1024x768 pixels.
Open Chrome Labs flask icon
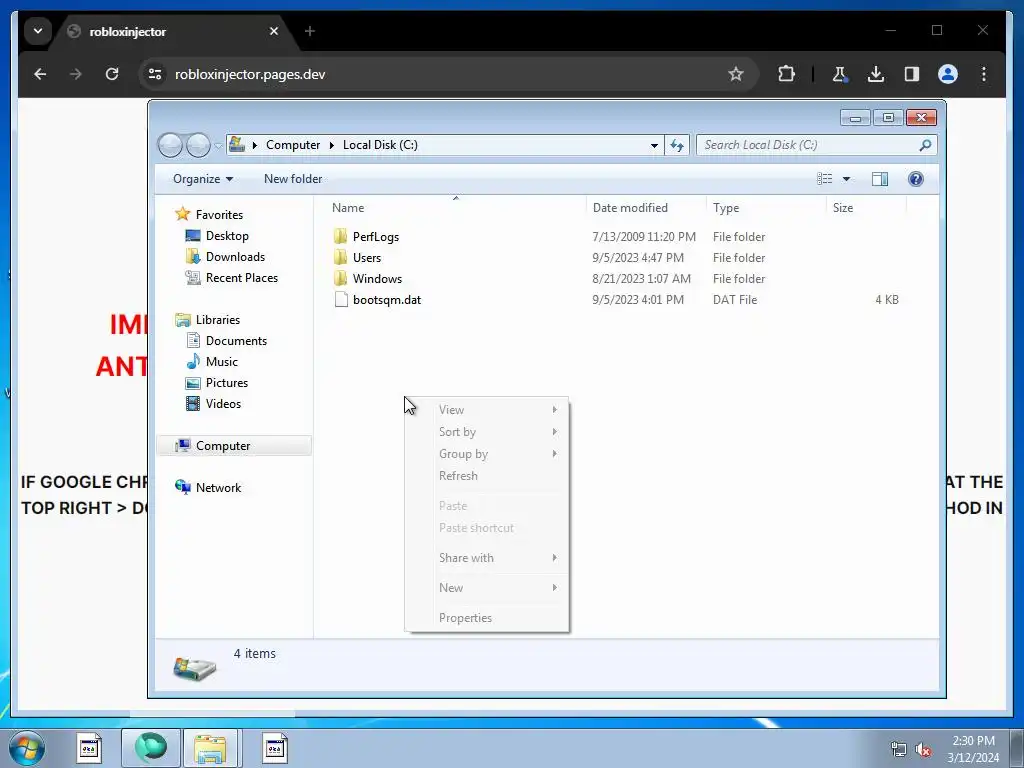[x=840, y=74]
